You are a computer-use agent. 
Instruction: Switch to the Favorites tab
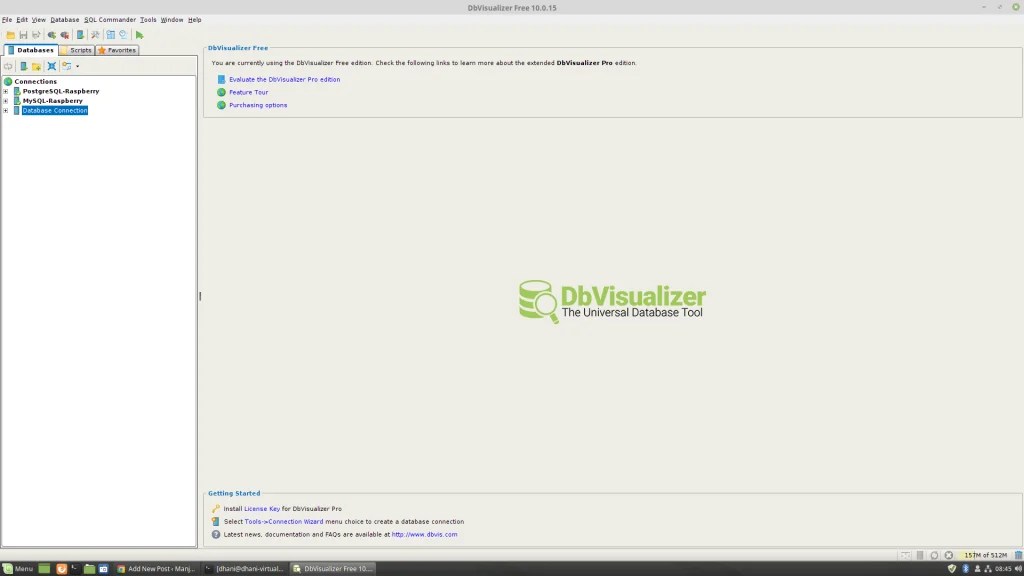click(x=117, y=50)
